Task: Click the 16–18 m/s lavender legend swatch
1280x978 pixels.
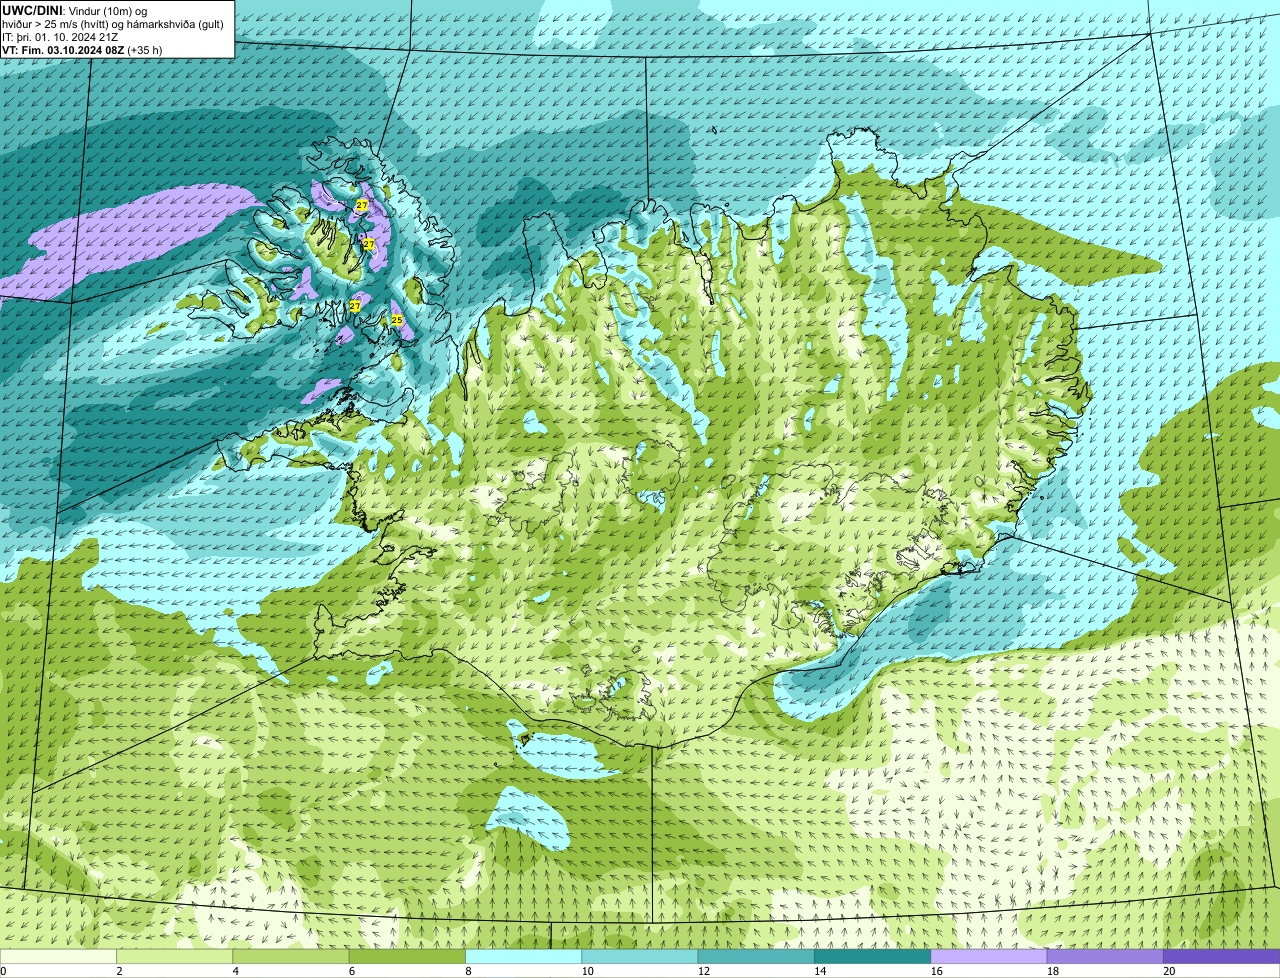Action: (989, 957)
